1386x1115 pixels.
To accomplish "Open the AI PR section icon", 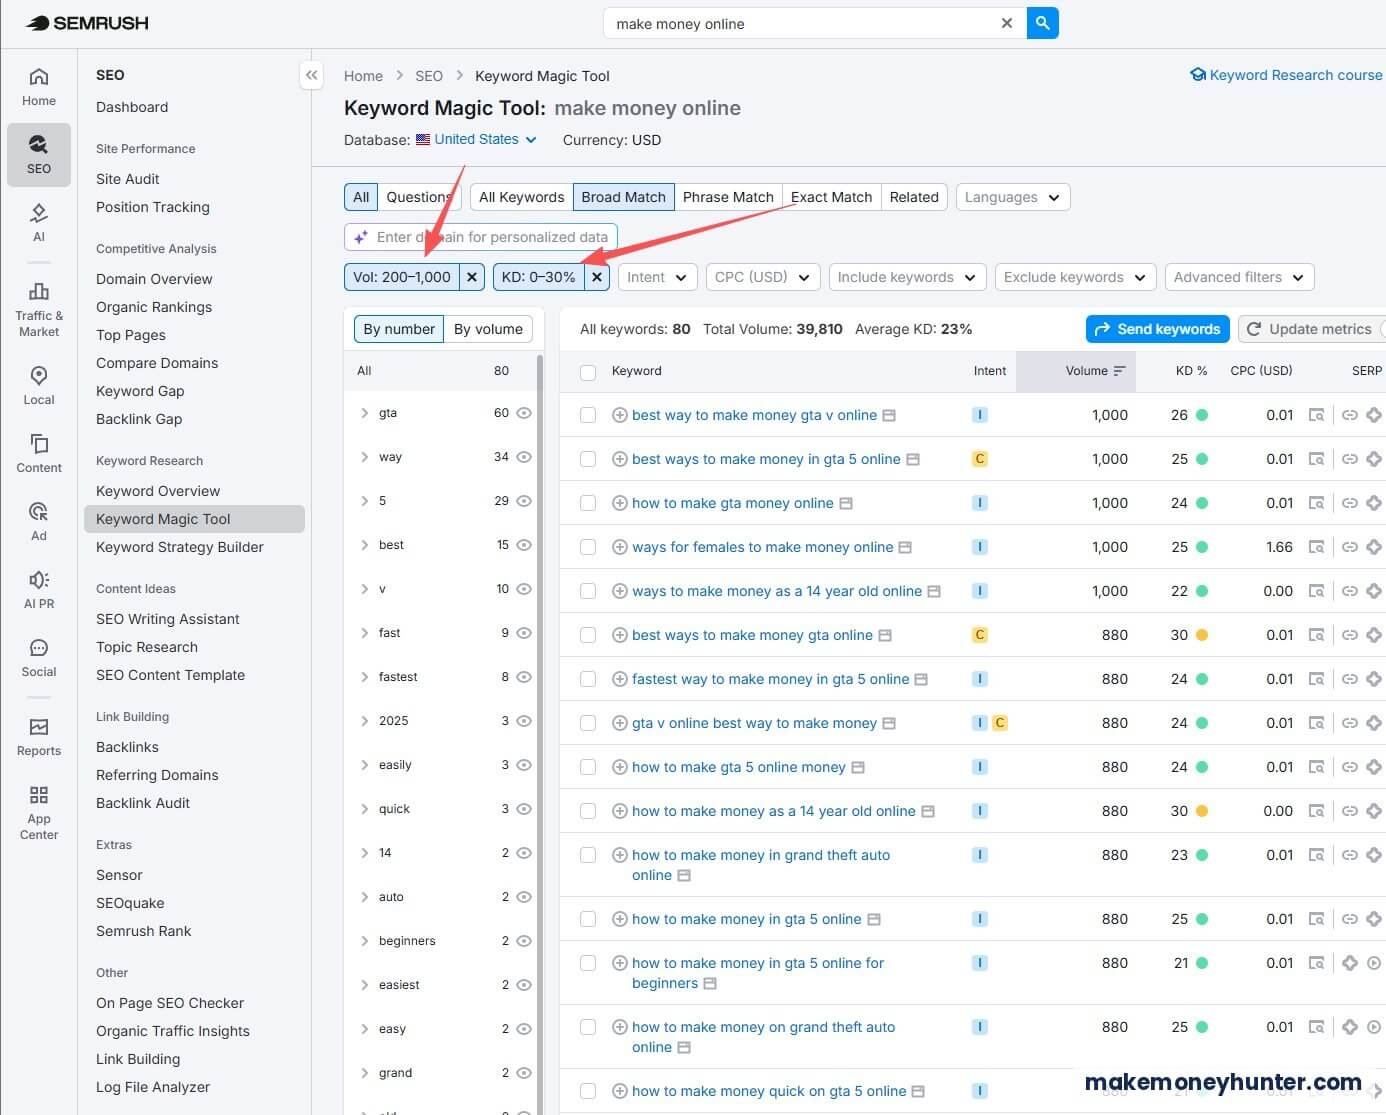I will 38,580.
